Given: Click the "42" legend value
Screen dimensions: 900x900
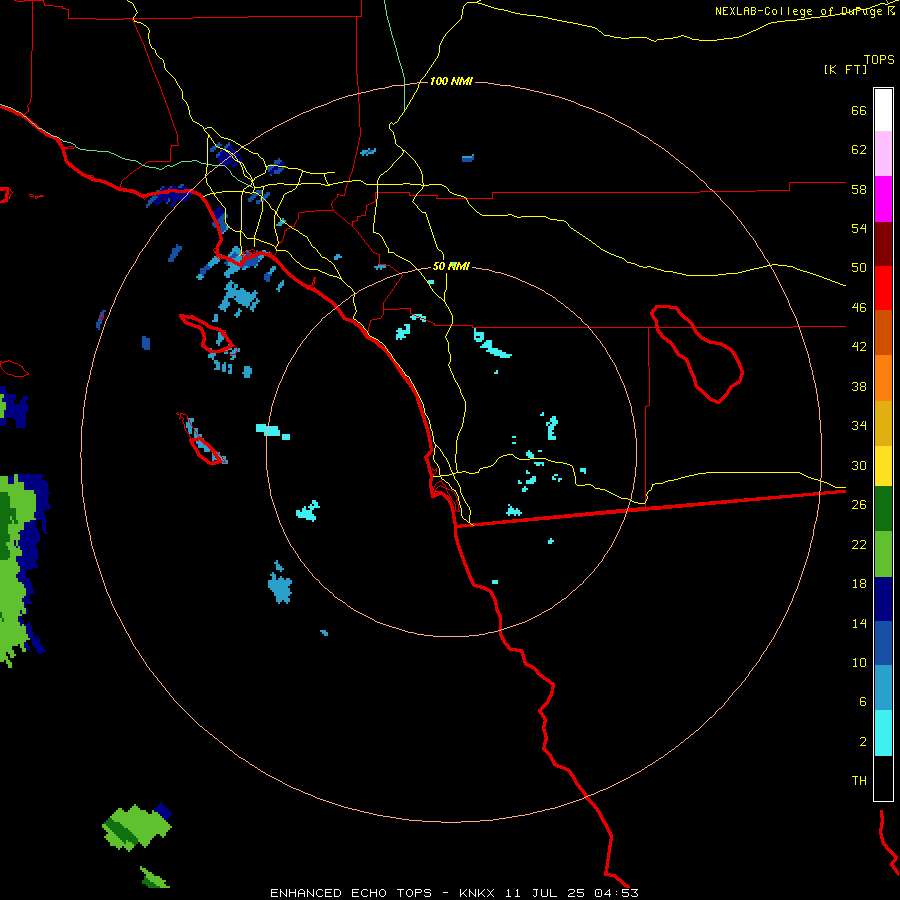Looking at the screenshot, I should 859,347.
